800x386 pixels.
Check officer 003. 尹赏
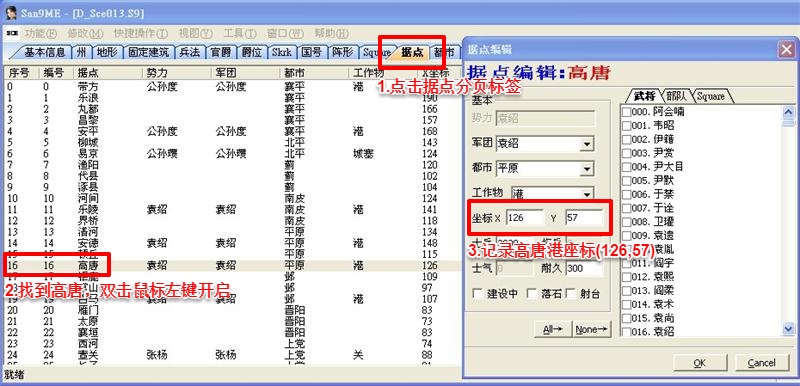pyautogui.click(x=626, y=153)
